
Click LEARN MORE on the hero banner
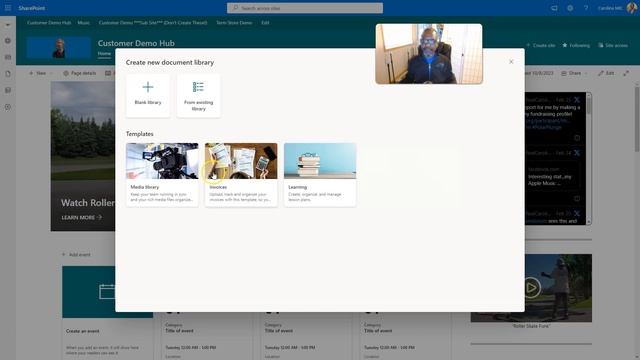pos(82,218)
